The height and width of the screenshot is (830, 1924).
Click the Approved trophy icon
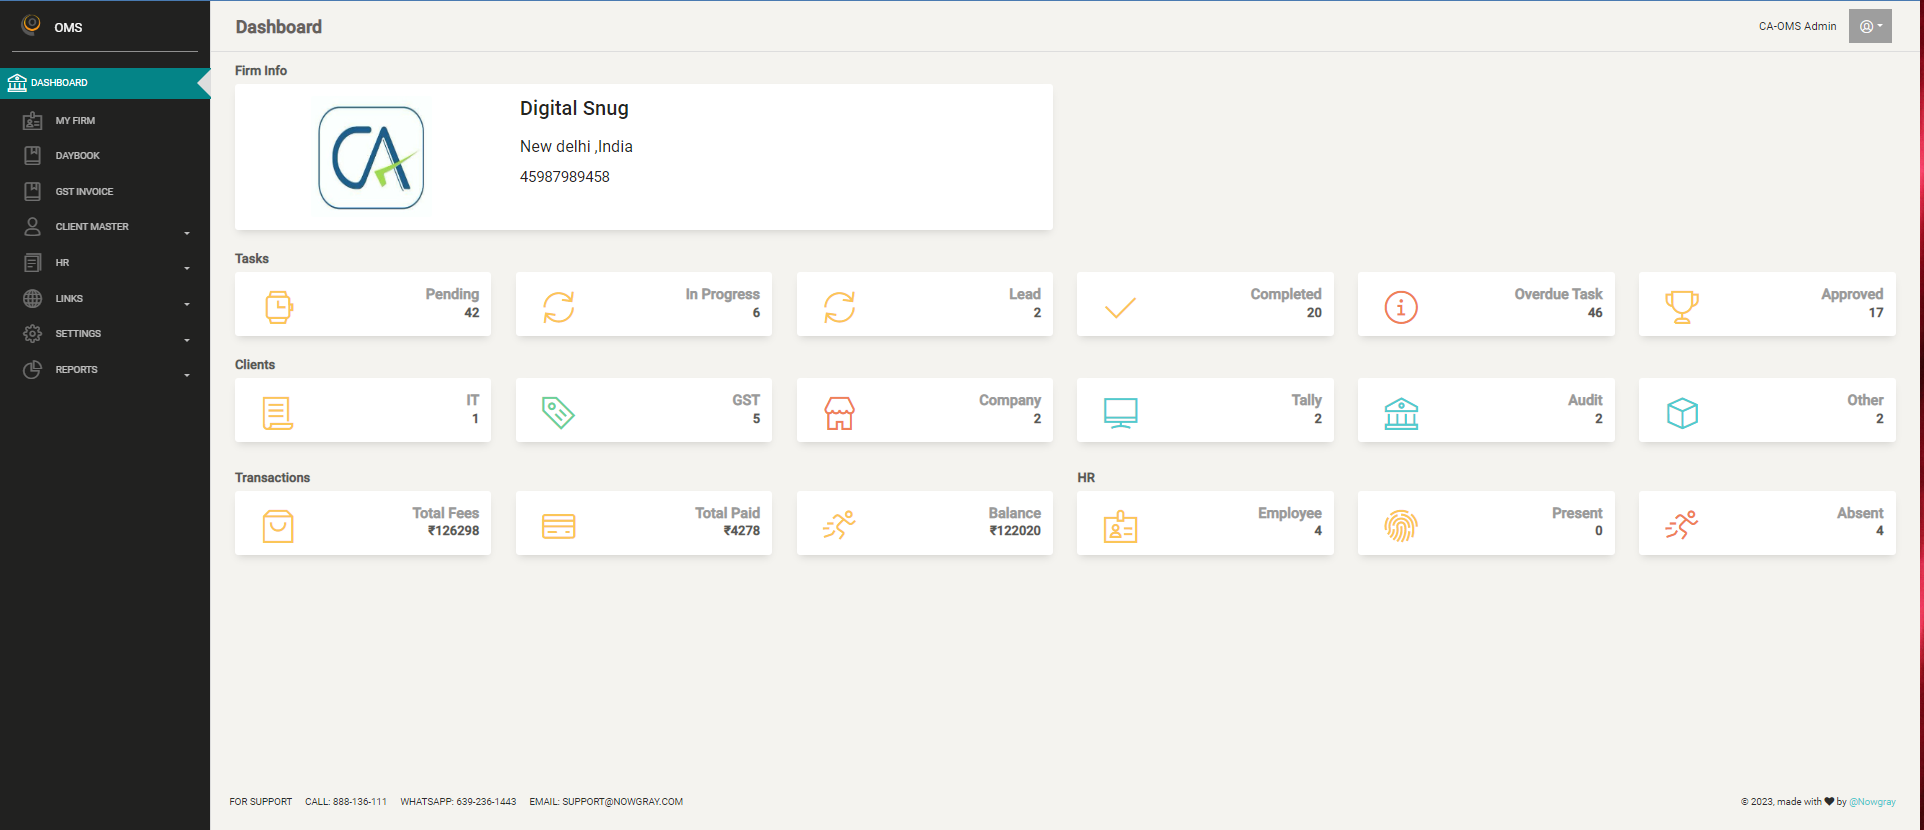click(1682, 307)
